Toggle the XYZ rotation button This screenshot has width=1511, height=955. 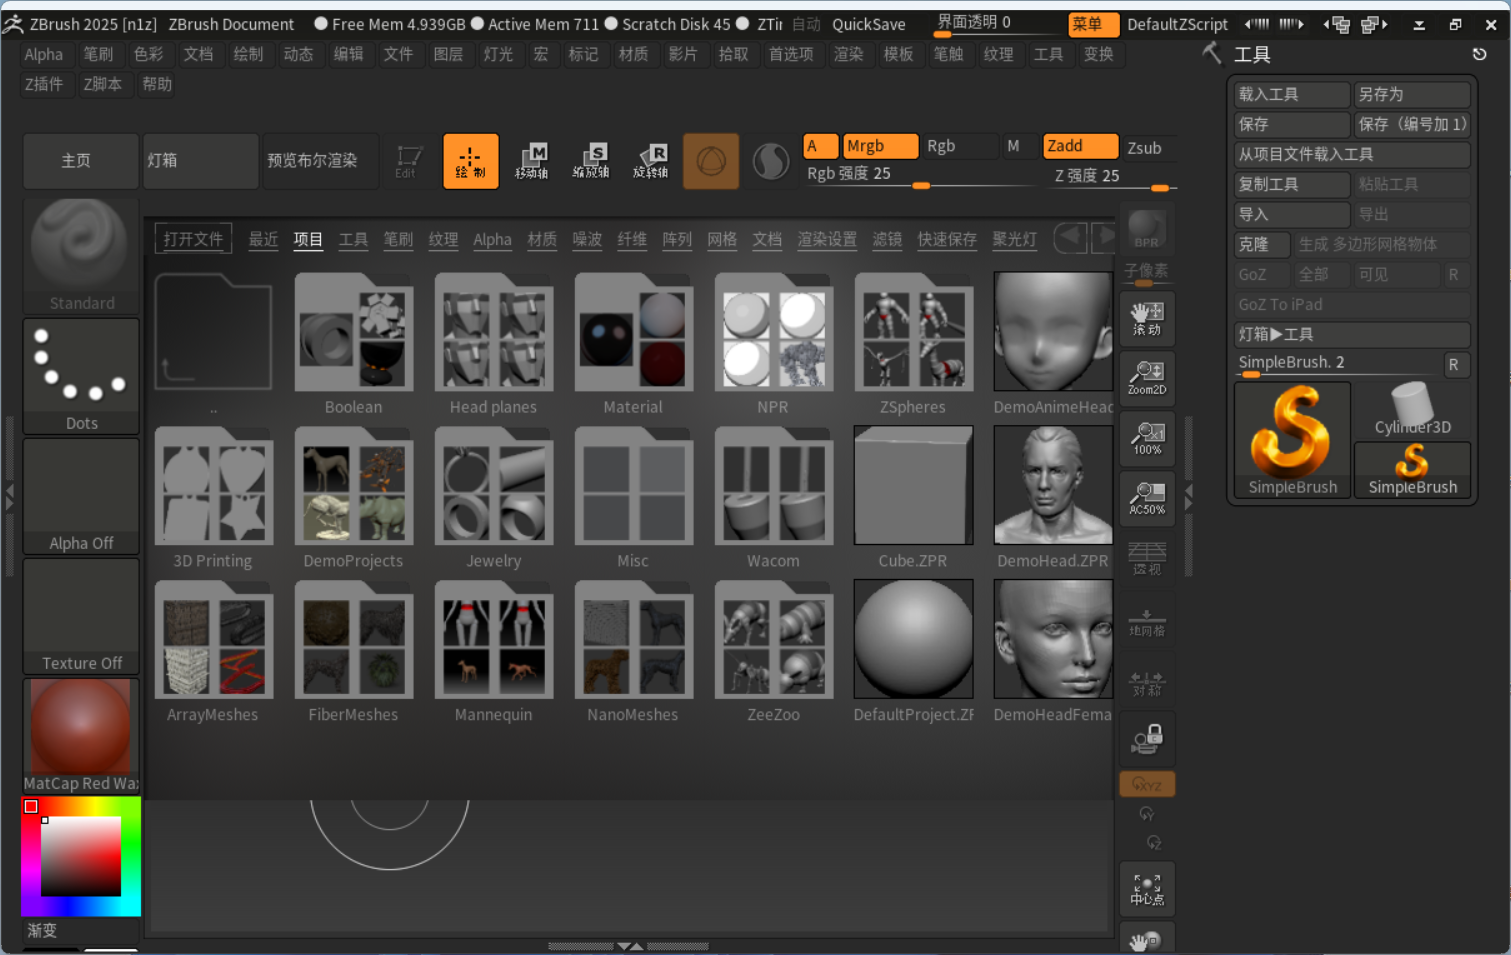[x=1147, y=784]
